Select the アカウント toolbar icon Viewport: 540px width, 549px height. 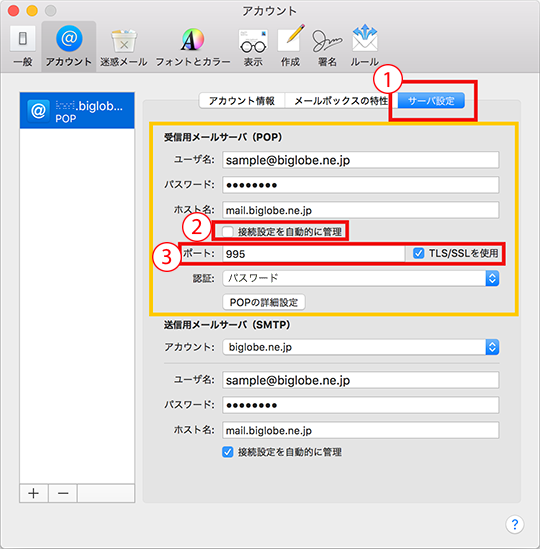pyautogui.click(x=69, y=46)
